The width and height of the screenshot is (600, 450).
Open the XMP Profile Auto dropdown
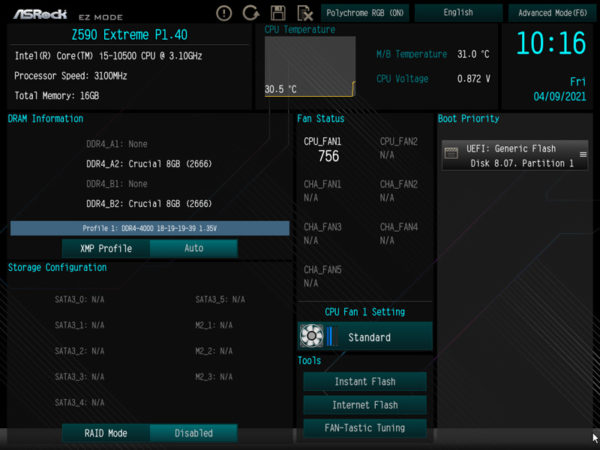tap(194, 248)
